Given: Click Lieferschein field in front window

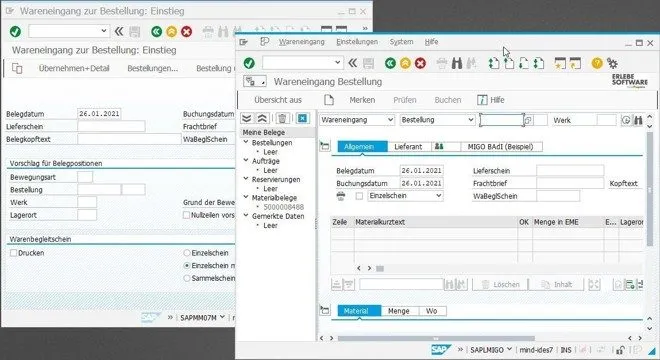Looking at the screenshot, I should 570,171.
